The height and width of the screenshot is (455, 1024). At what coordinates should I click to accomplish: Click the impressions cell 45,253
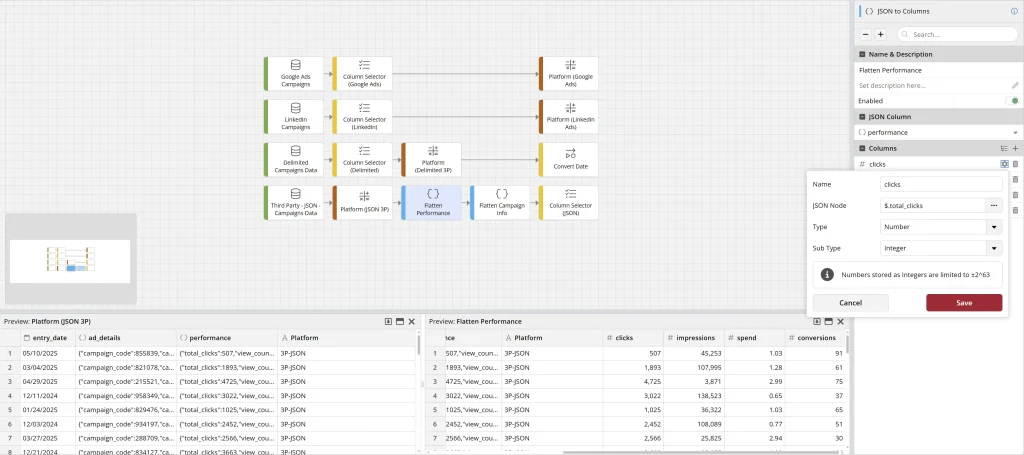pyautogui.click(x=694, y=353)
